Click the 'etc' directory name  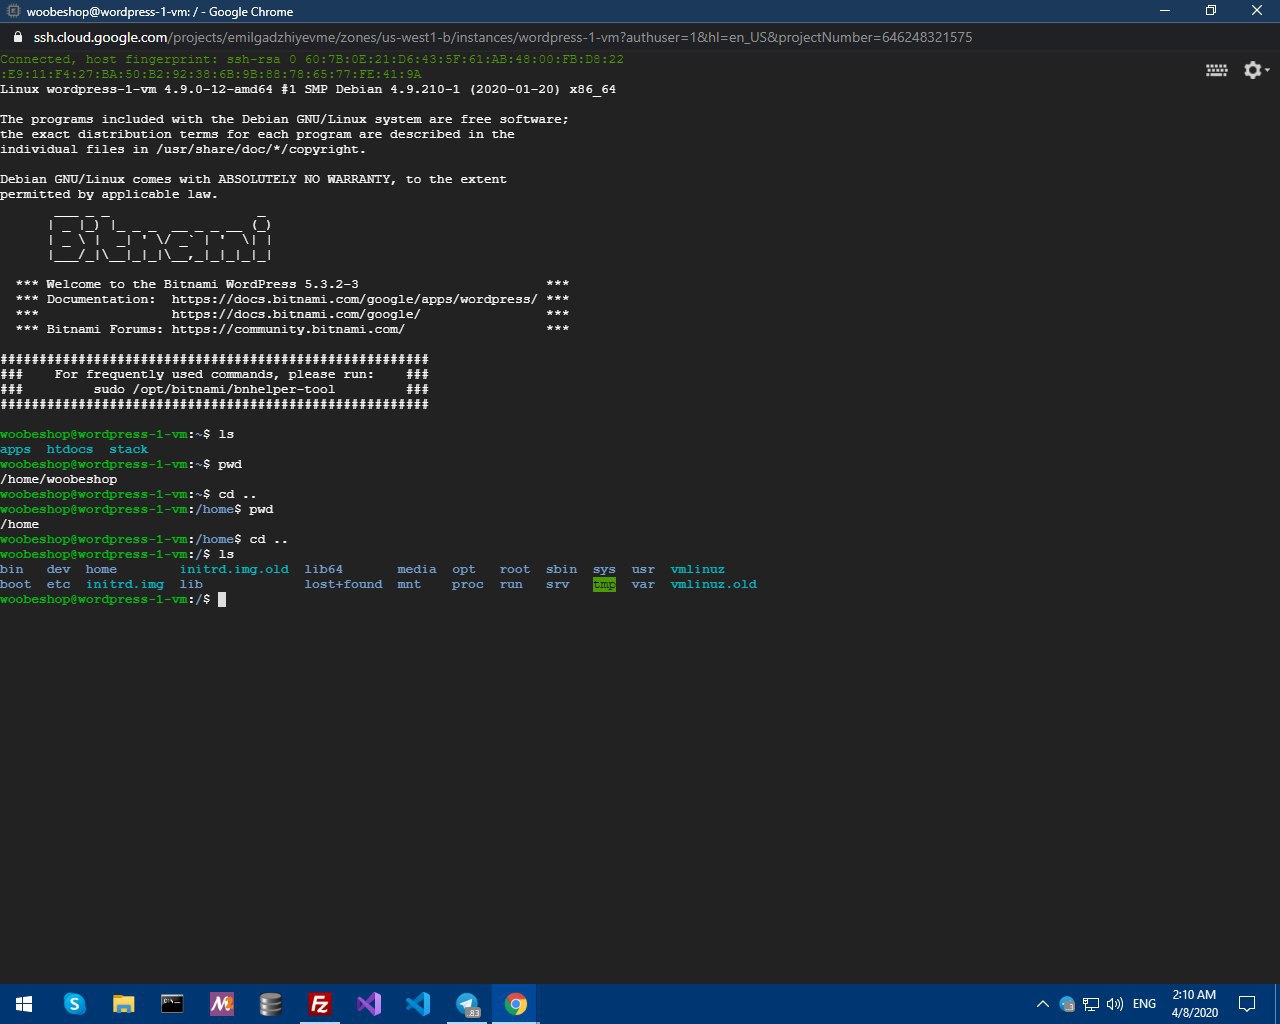tap(59, 584)
